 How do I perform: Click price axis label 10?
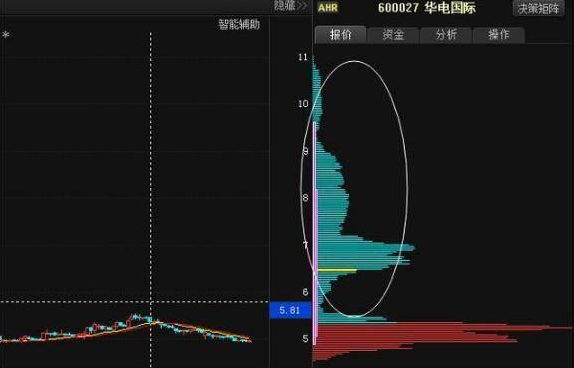point(303,104)
